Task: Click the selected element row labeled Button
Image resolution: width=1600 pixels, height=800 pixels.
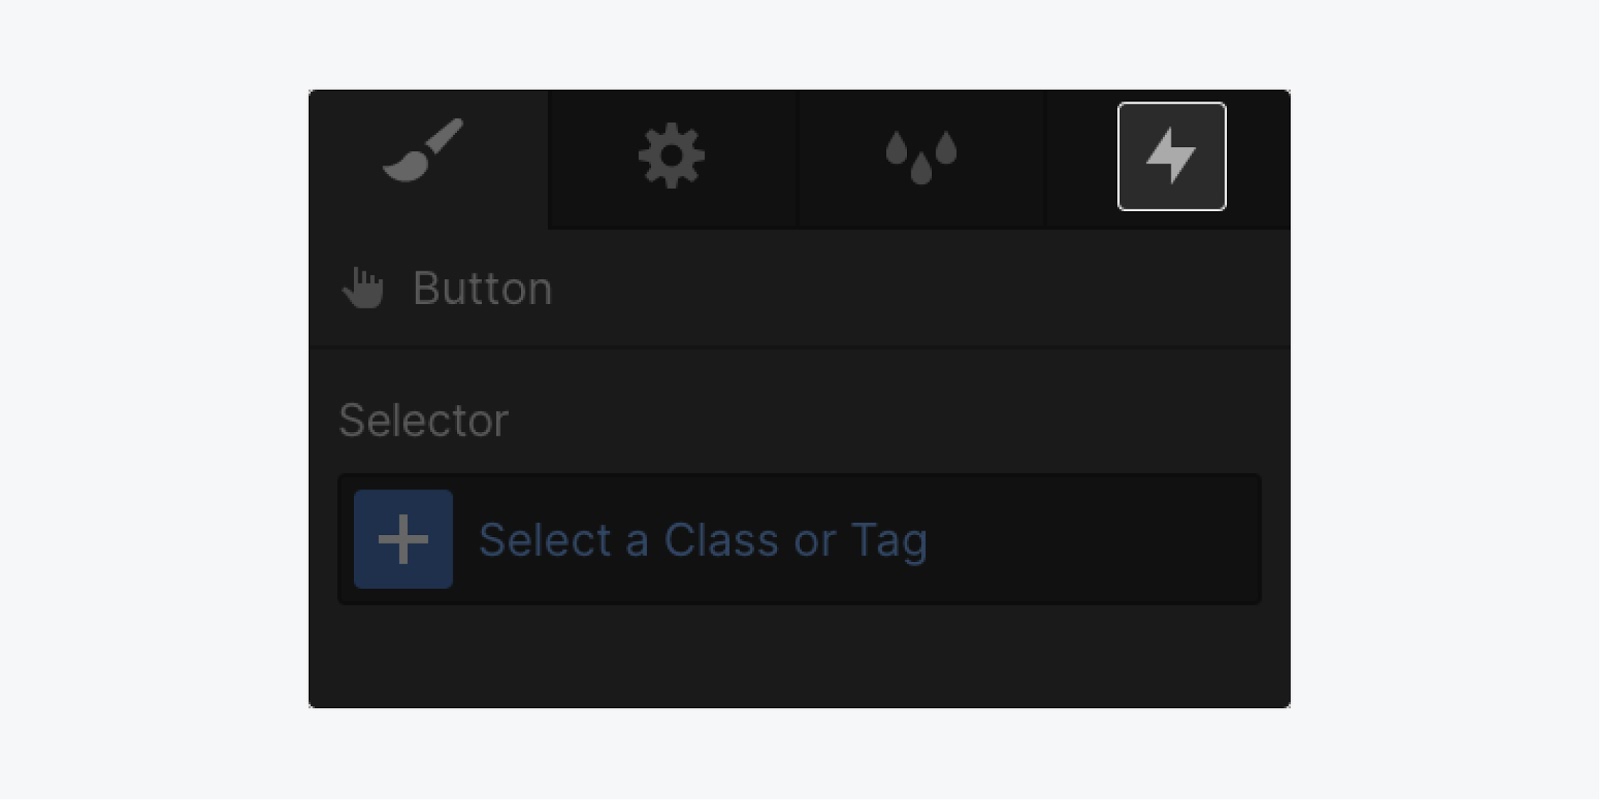Action: click(799, 288)
